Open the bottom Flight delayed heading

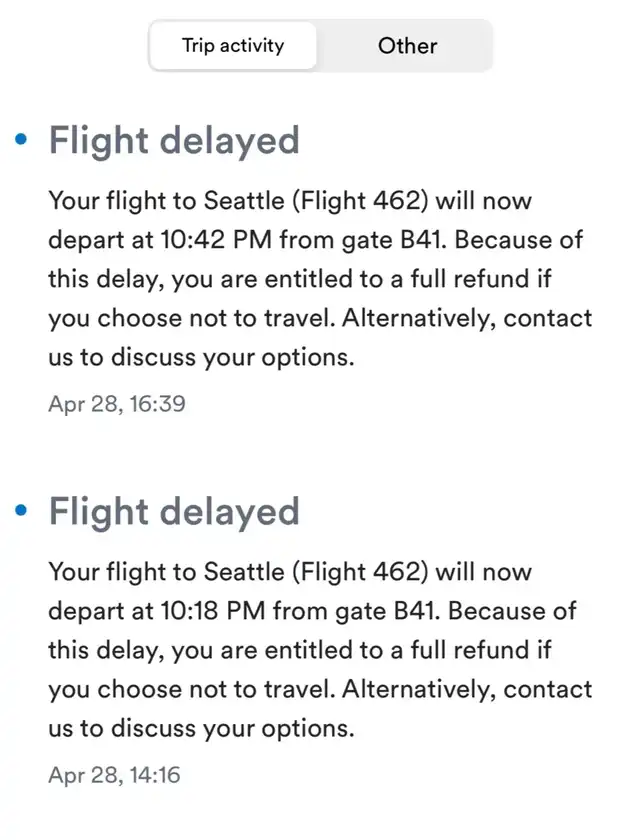click(x=174, y=512)
